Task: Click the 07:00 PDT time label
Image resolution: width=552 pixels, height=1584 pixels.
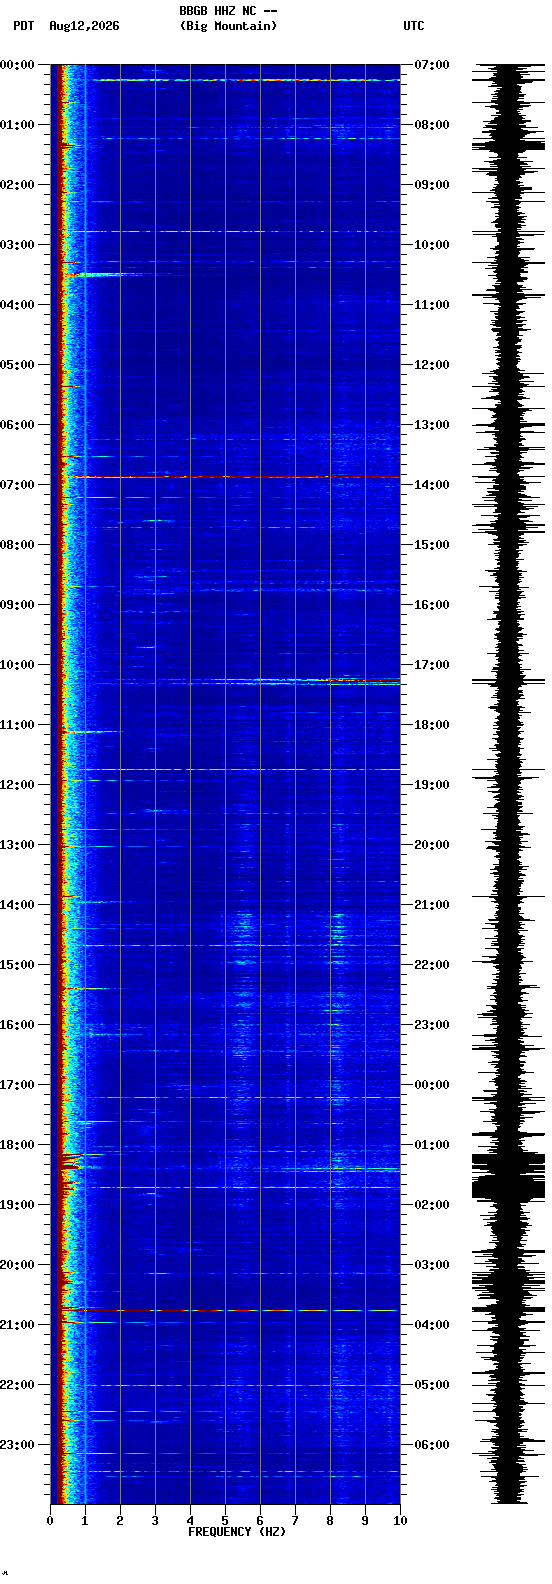Action: coord(17,485)
